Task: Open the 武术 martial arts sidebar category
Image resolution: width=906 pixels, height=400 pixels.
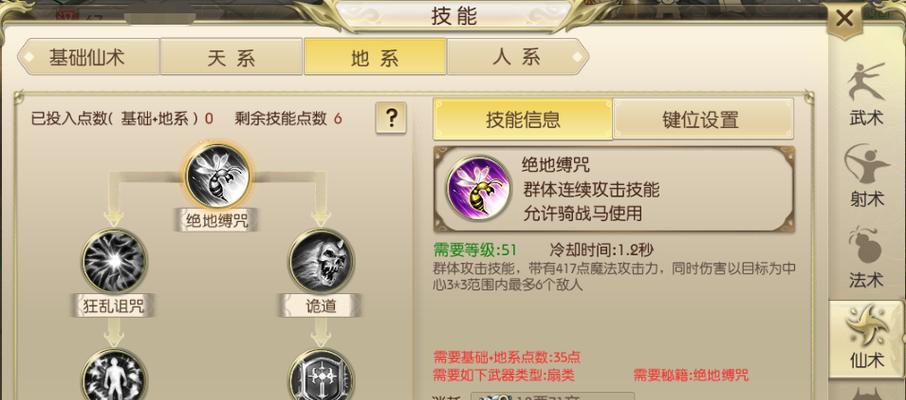Action: point(866,95)
